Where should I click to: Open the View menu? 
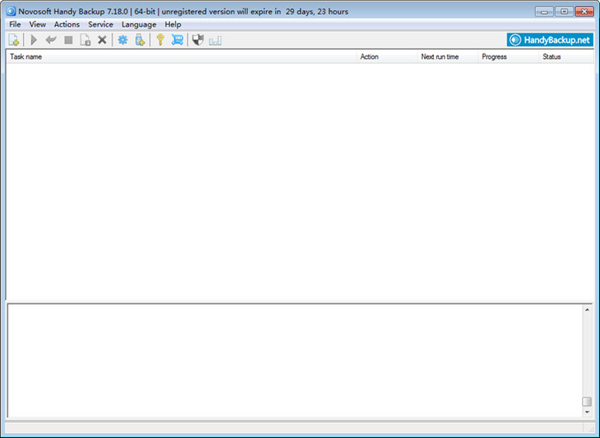point(38,24)
